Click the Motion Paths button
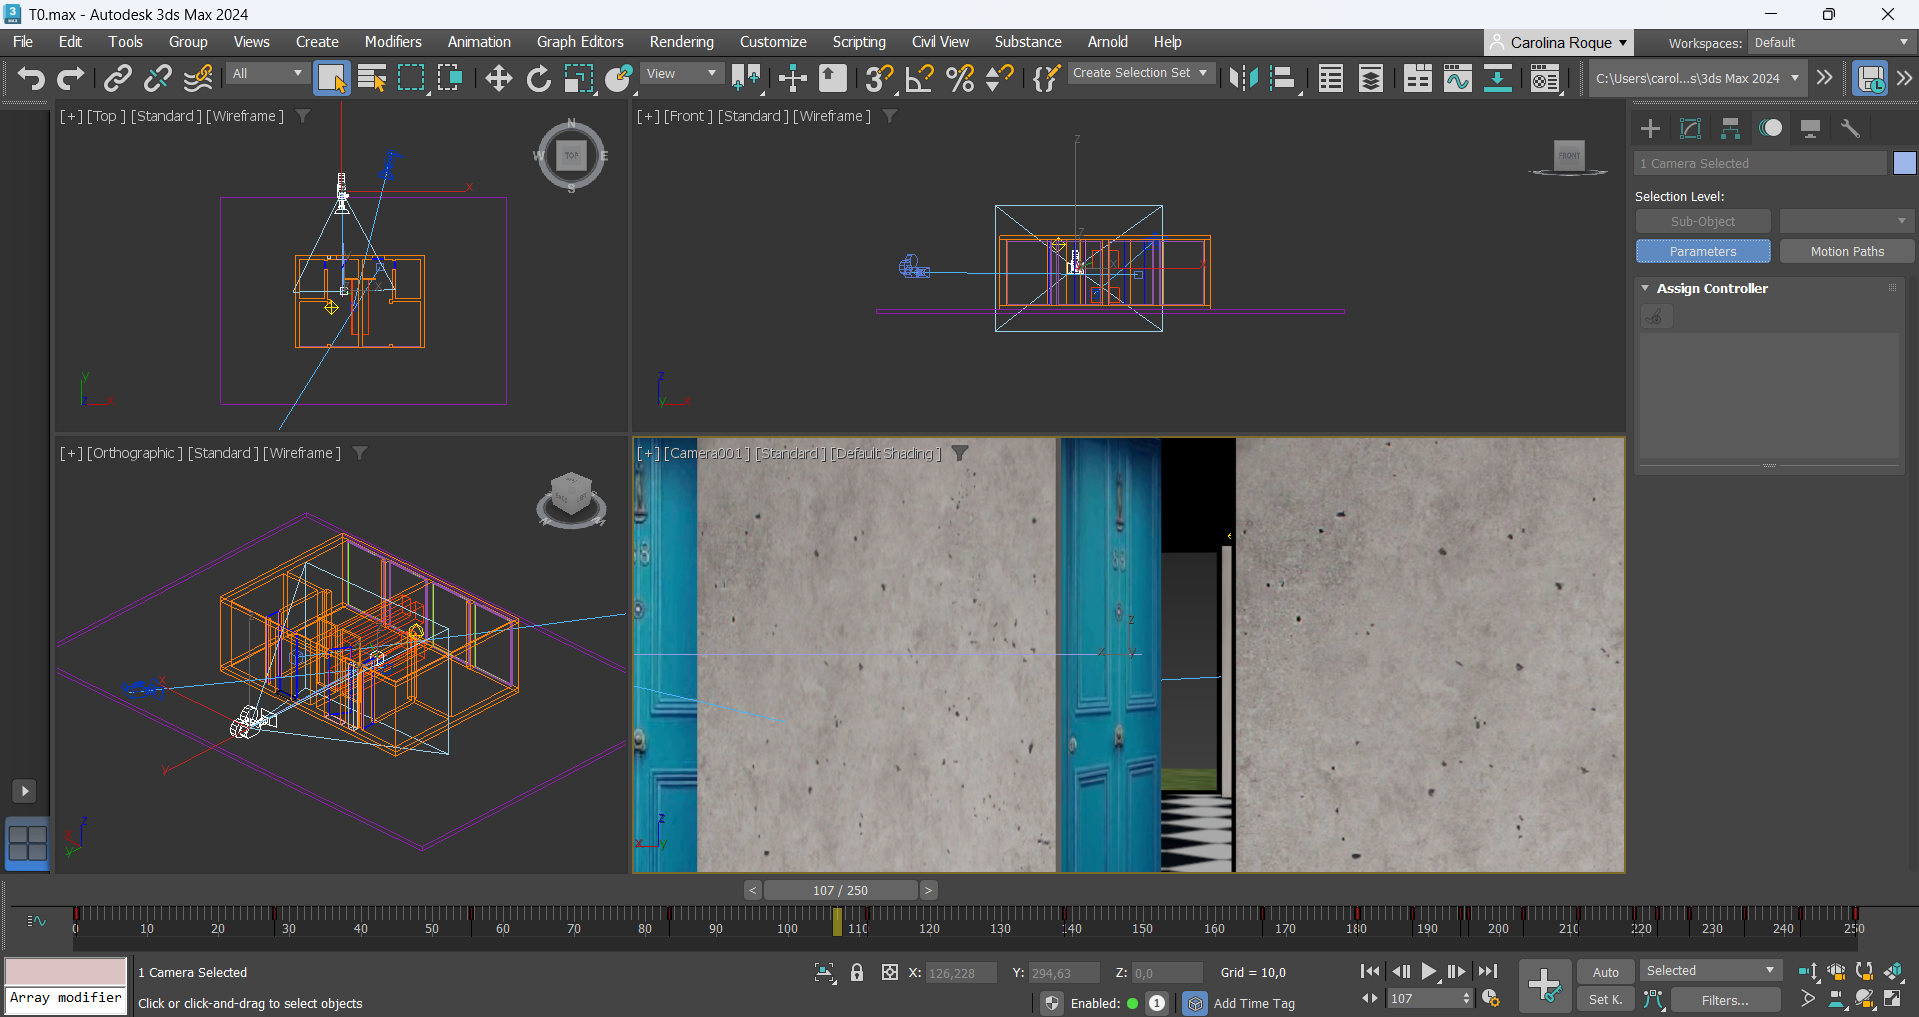 click(x=1846, y=251)
